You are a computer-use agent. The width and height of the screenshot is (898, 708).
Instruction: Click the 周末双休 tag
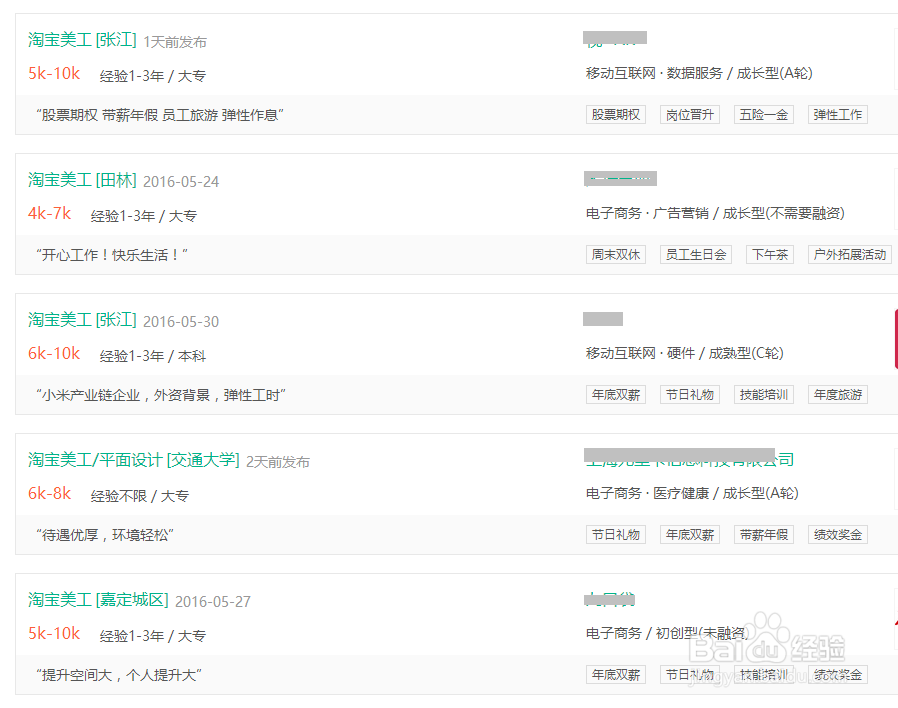[615, 254]
